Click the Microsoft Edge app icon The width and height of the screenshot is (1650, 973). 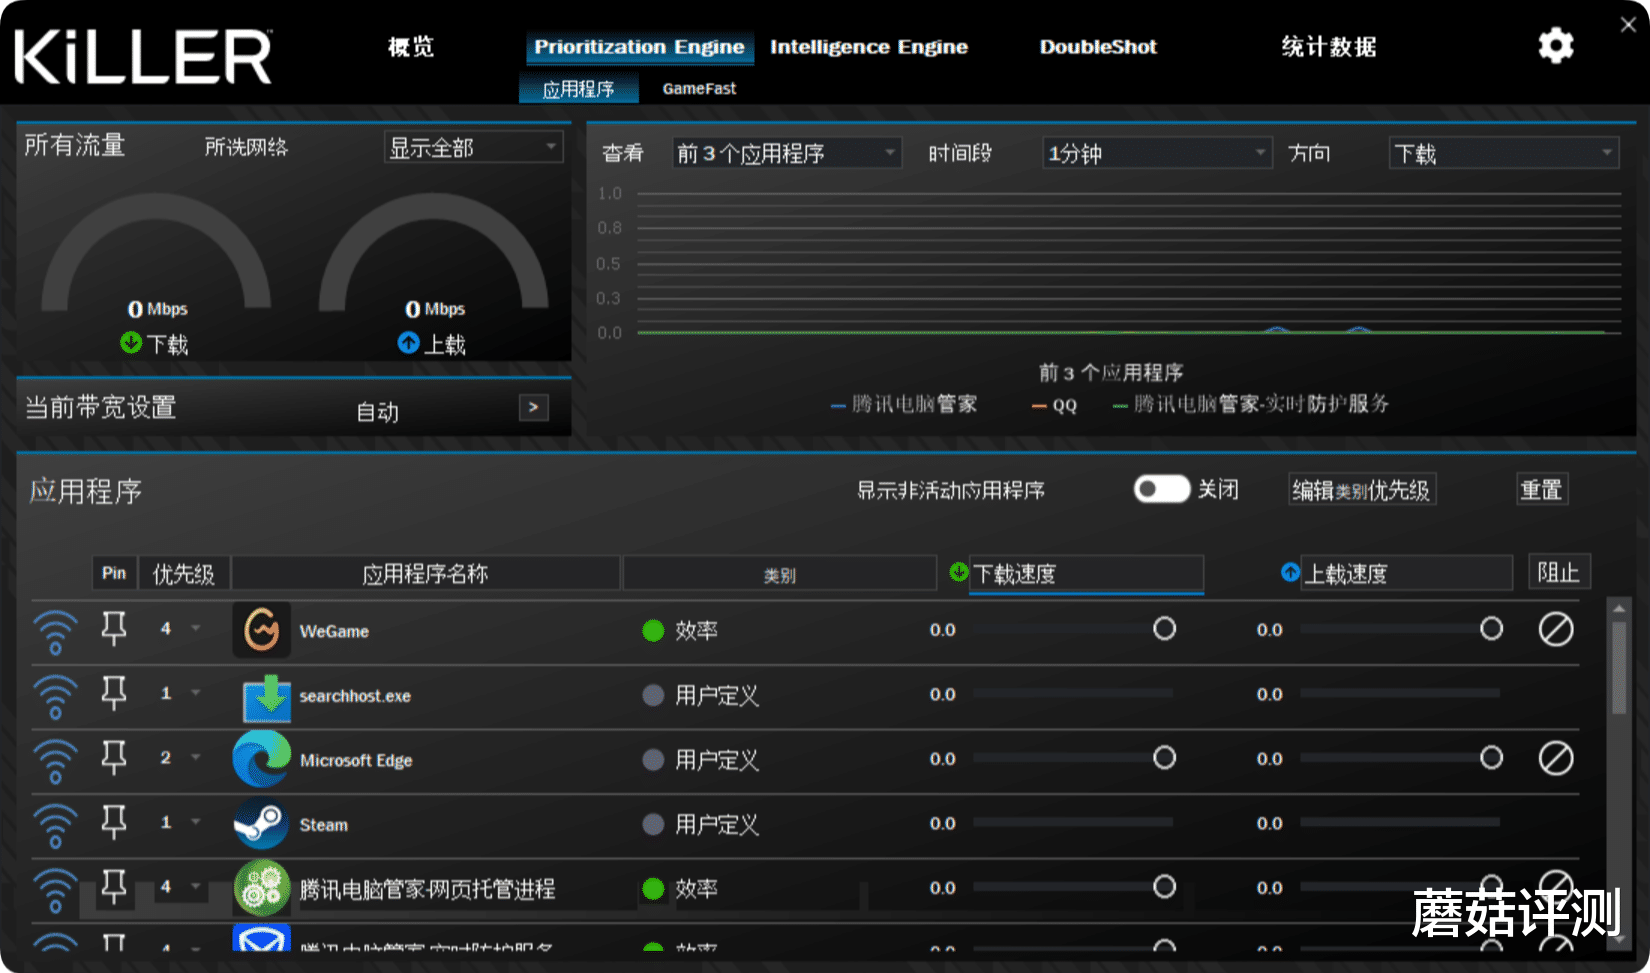[262, 759]
